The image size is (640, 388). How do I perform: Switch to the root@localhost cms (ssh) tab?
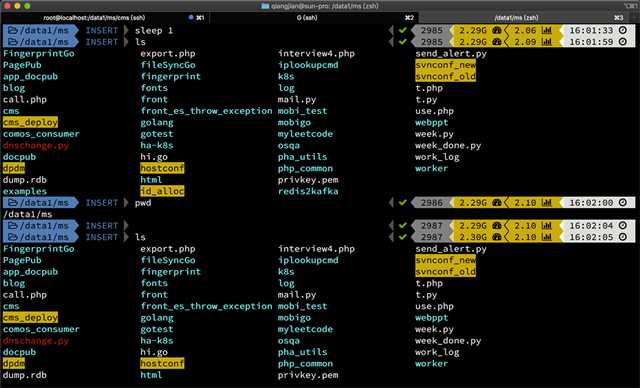105,18
